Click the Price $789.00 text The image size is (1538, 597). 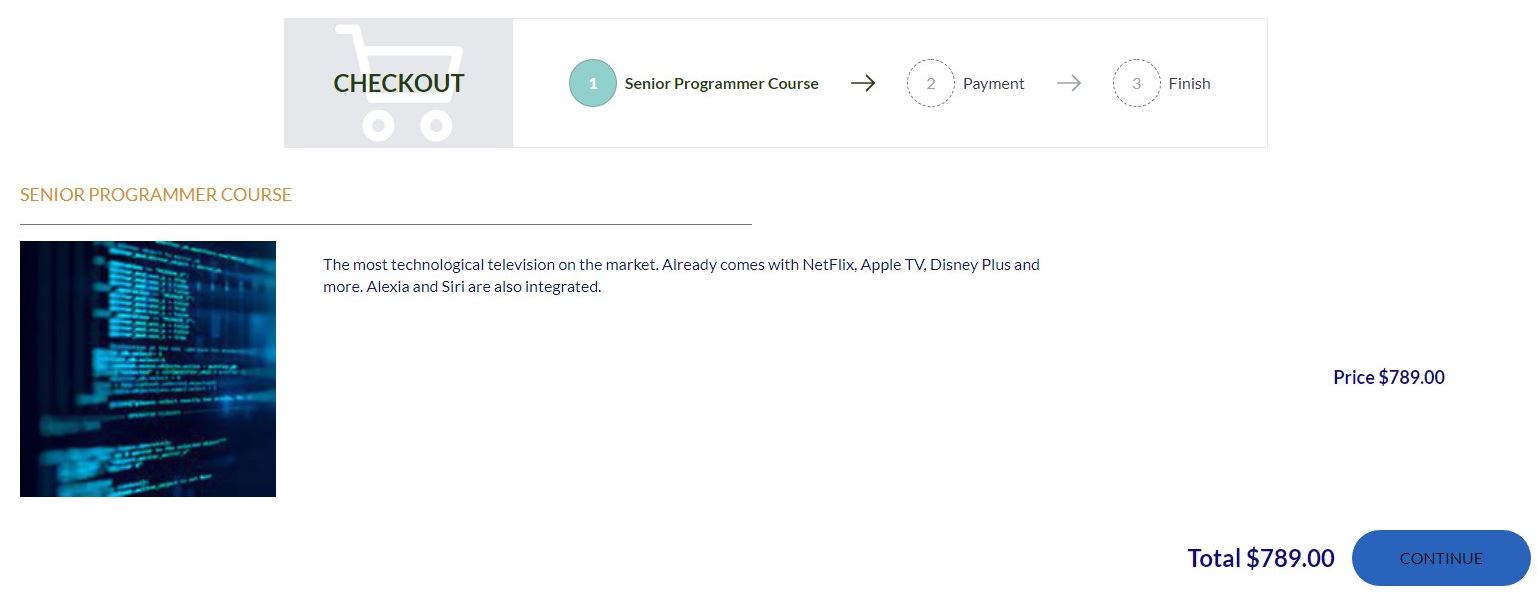pyautogui.click(x=1388, y=377)
